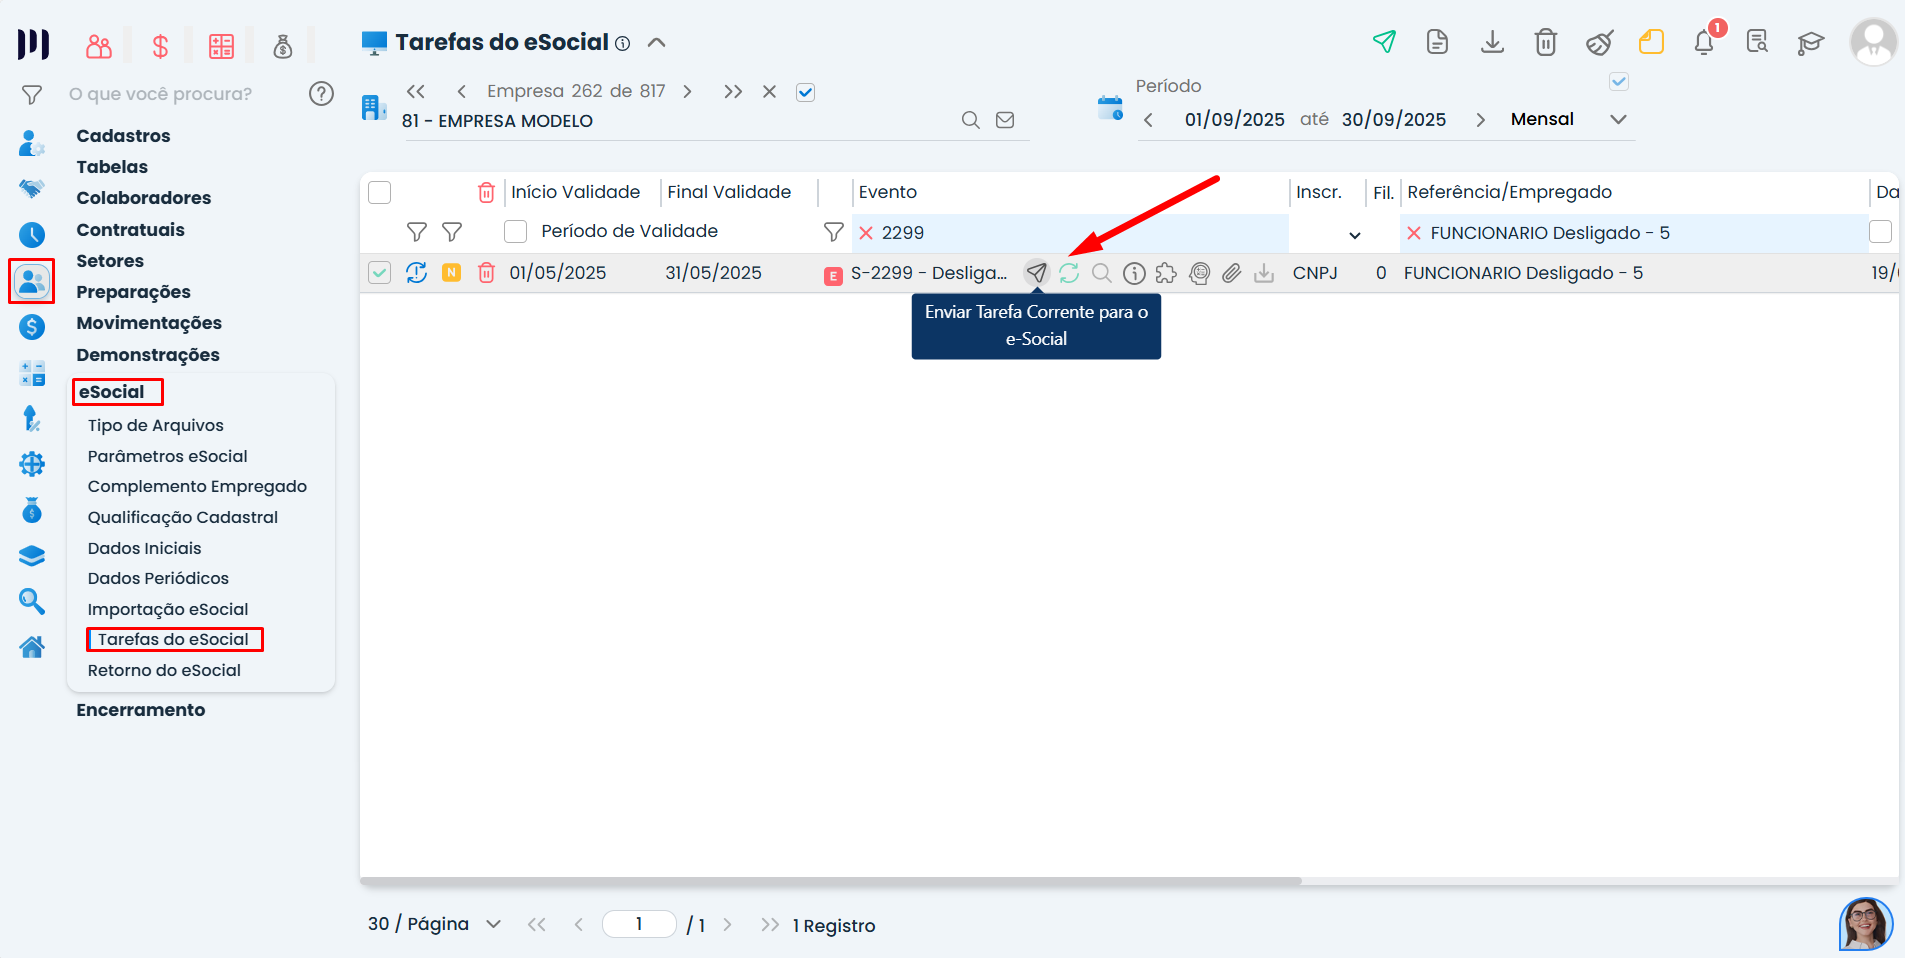Click the trash can icon in top toolbar
Screen dimensions: 1905x958
[1546, 42]
